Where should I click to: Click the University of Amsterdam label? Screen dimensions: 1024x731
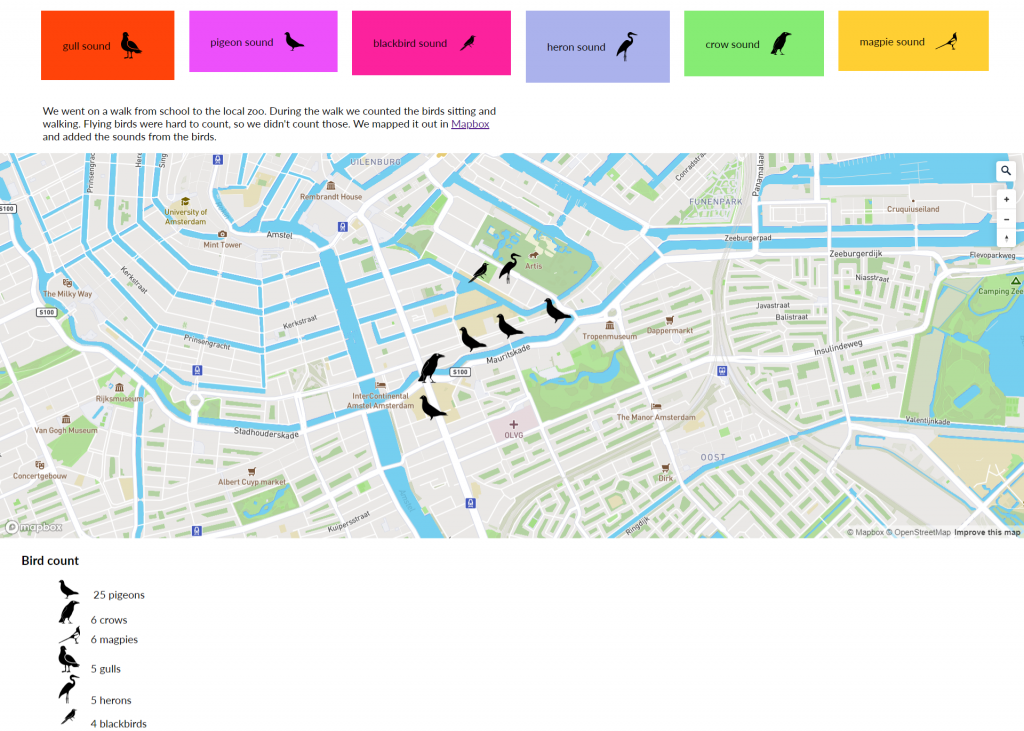coord(185,217)
